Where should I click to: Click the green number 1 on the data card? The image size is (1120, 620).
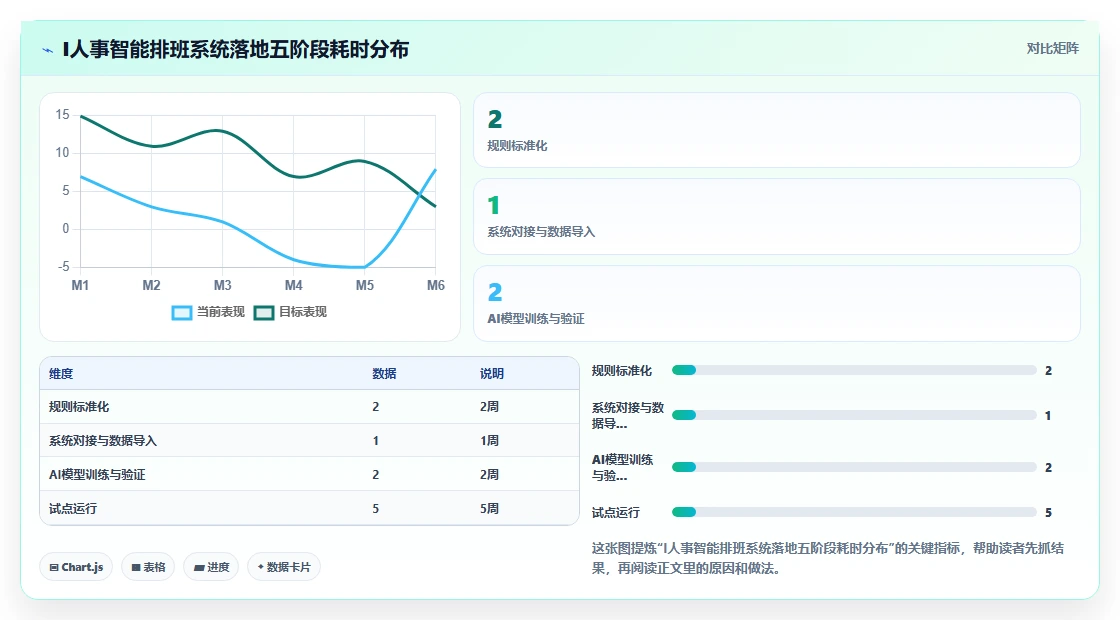pos(494,206)
